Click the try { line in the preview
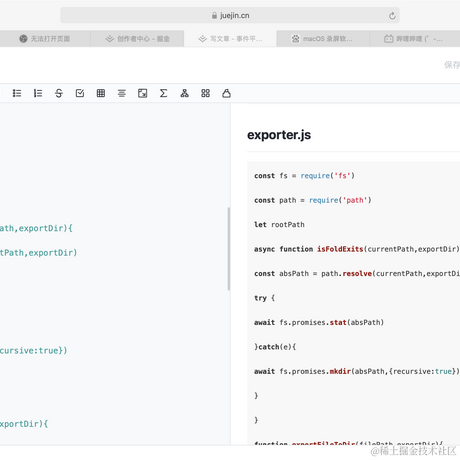 [x=265, y=298]
